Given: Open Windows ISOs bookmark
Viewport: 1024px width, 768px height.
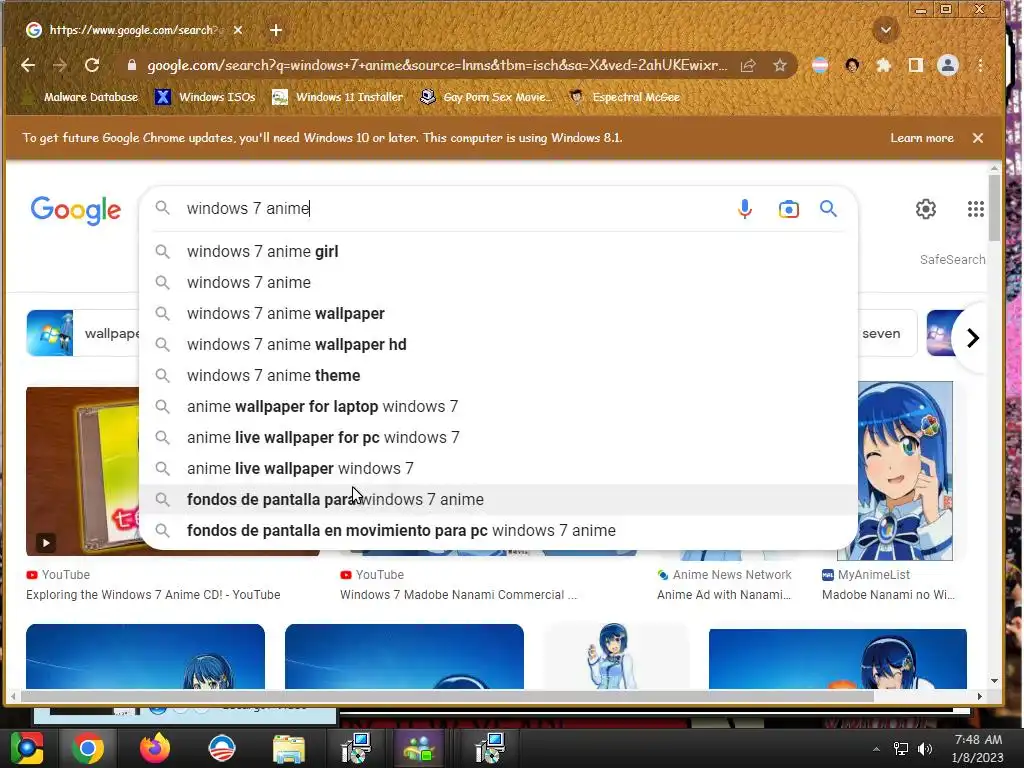Looking at the screenshot, I should click(205, 97).
